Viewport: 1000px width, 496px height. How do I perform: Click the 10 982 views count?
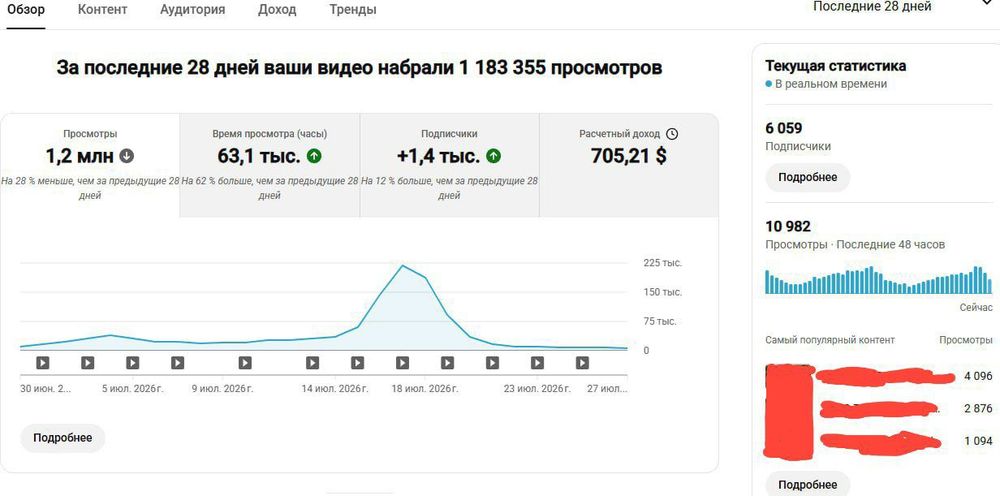[x=788, y=226]
